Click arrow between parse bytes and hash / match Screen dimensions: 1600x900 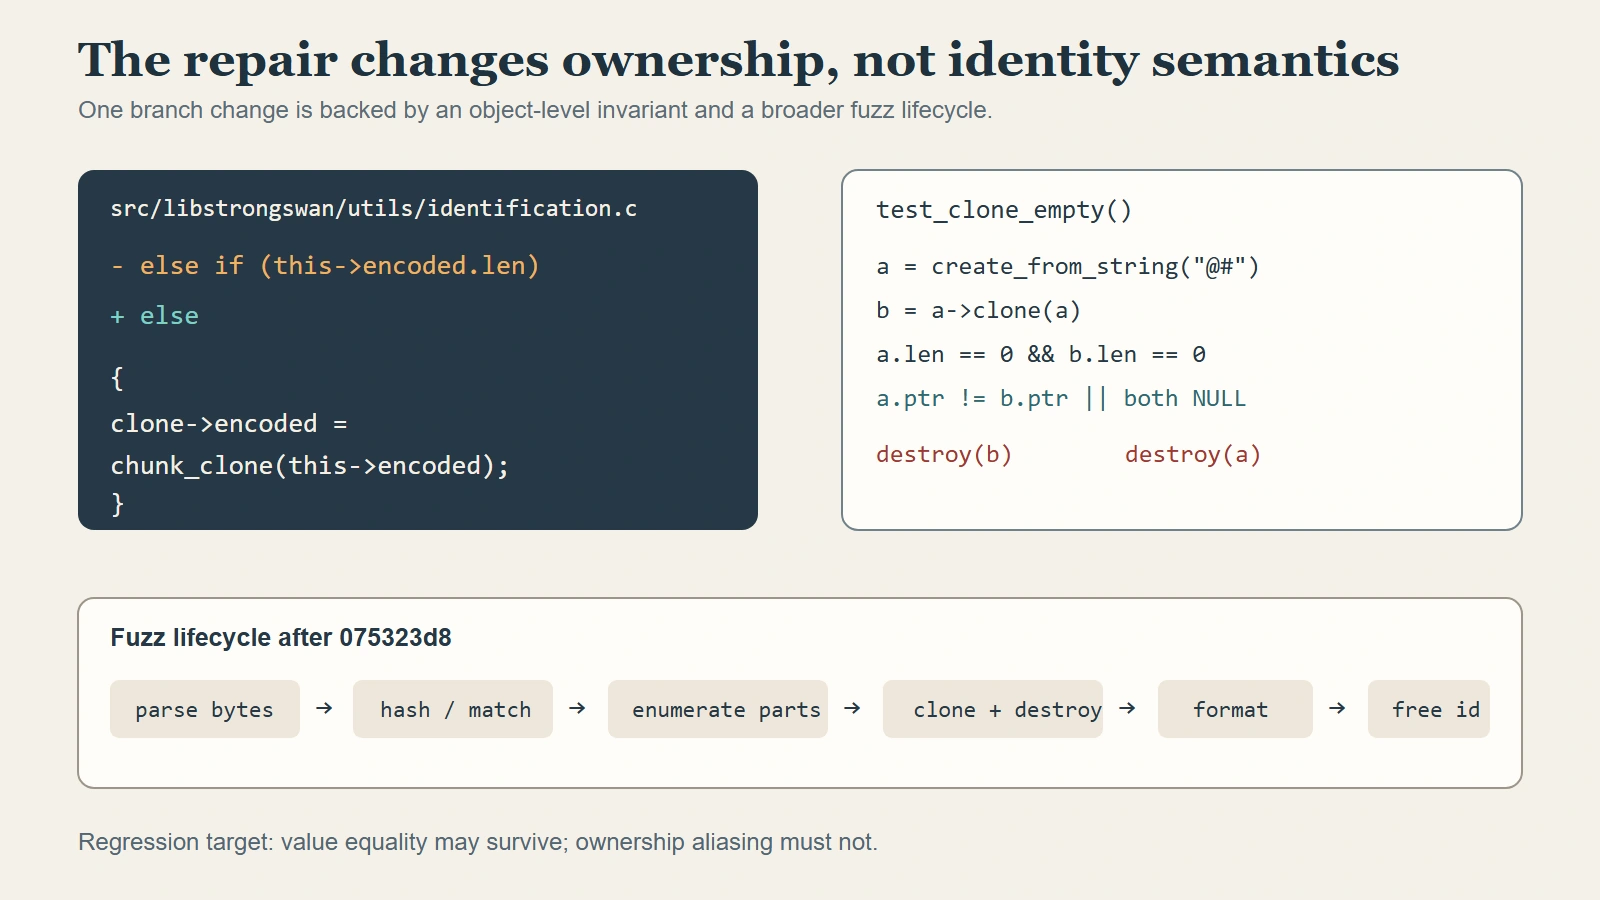(324, 708)
